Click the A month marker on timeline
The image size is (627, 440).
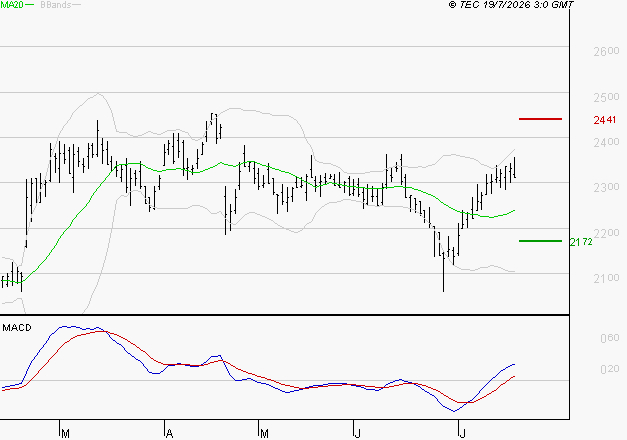170,434
